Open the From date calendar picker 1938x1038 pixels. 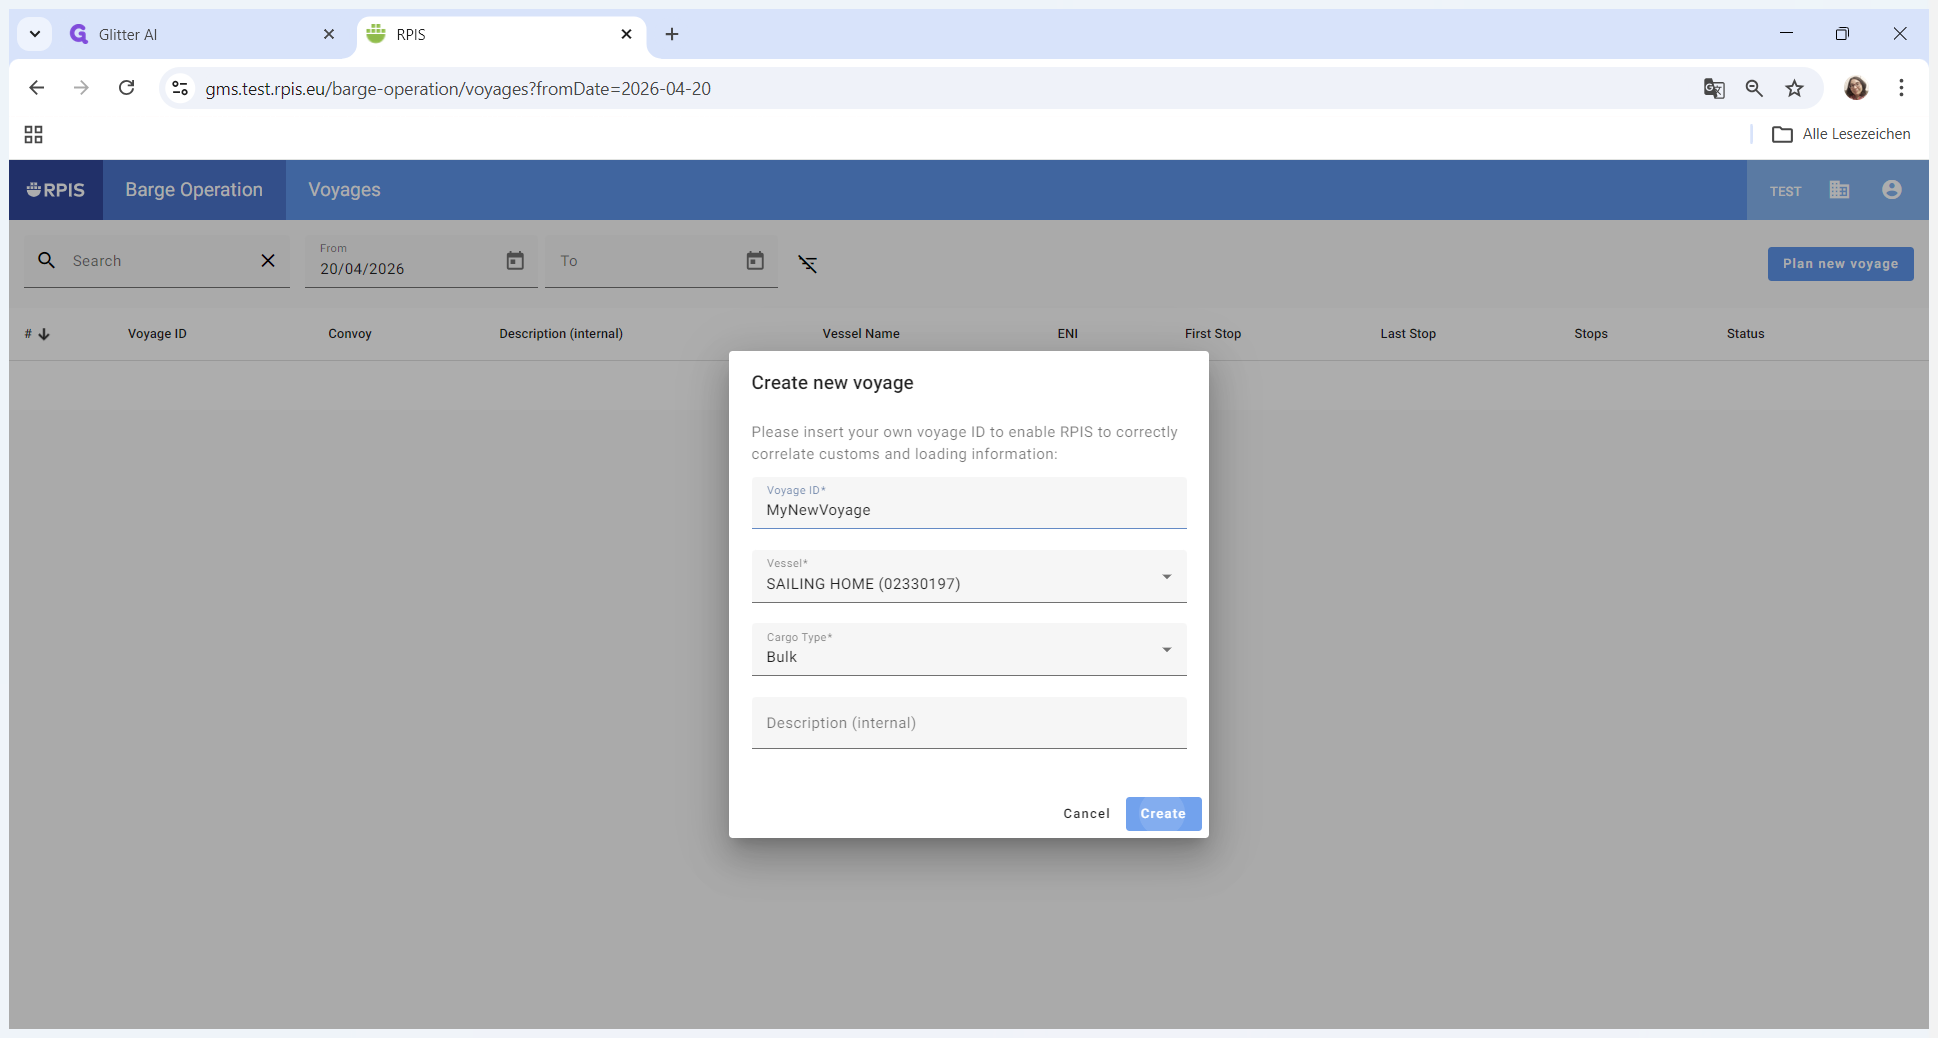515,261
